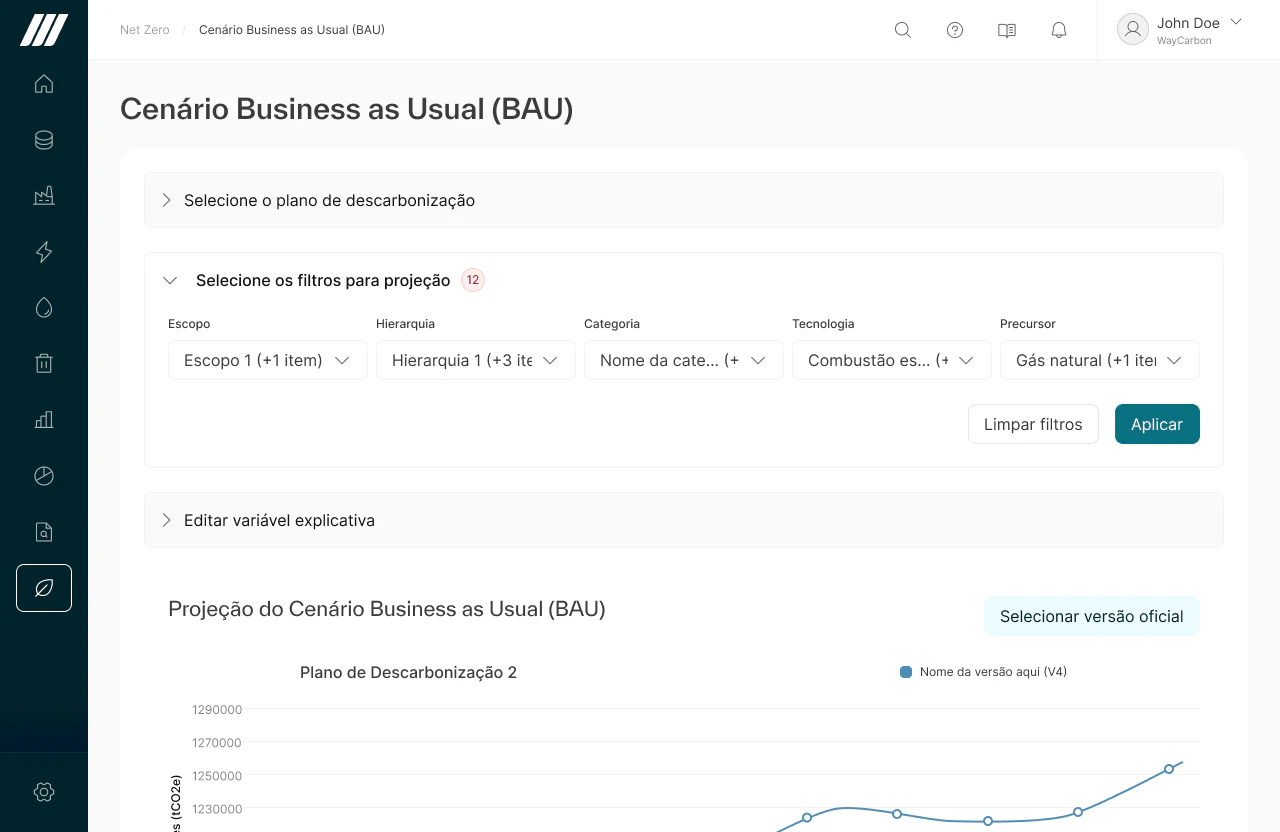Expand Editar variável explicativa section
This screenshot has width=1280, height=832.
(x=279, y=520)
